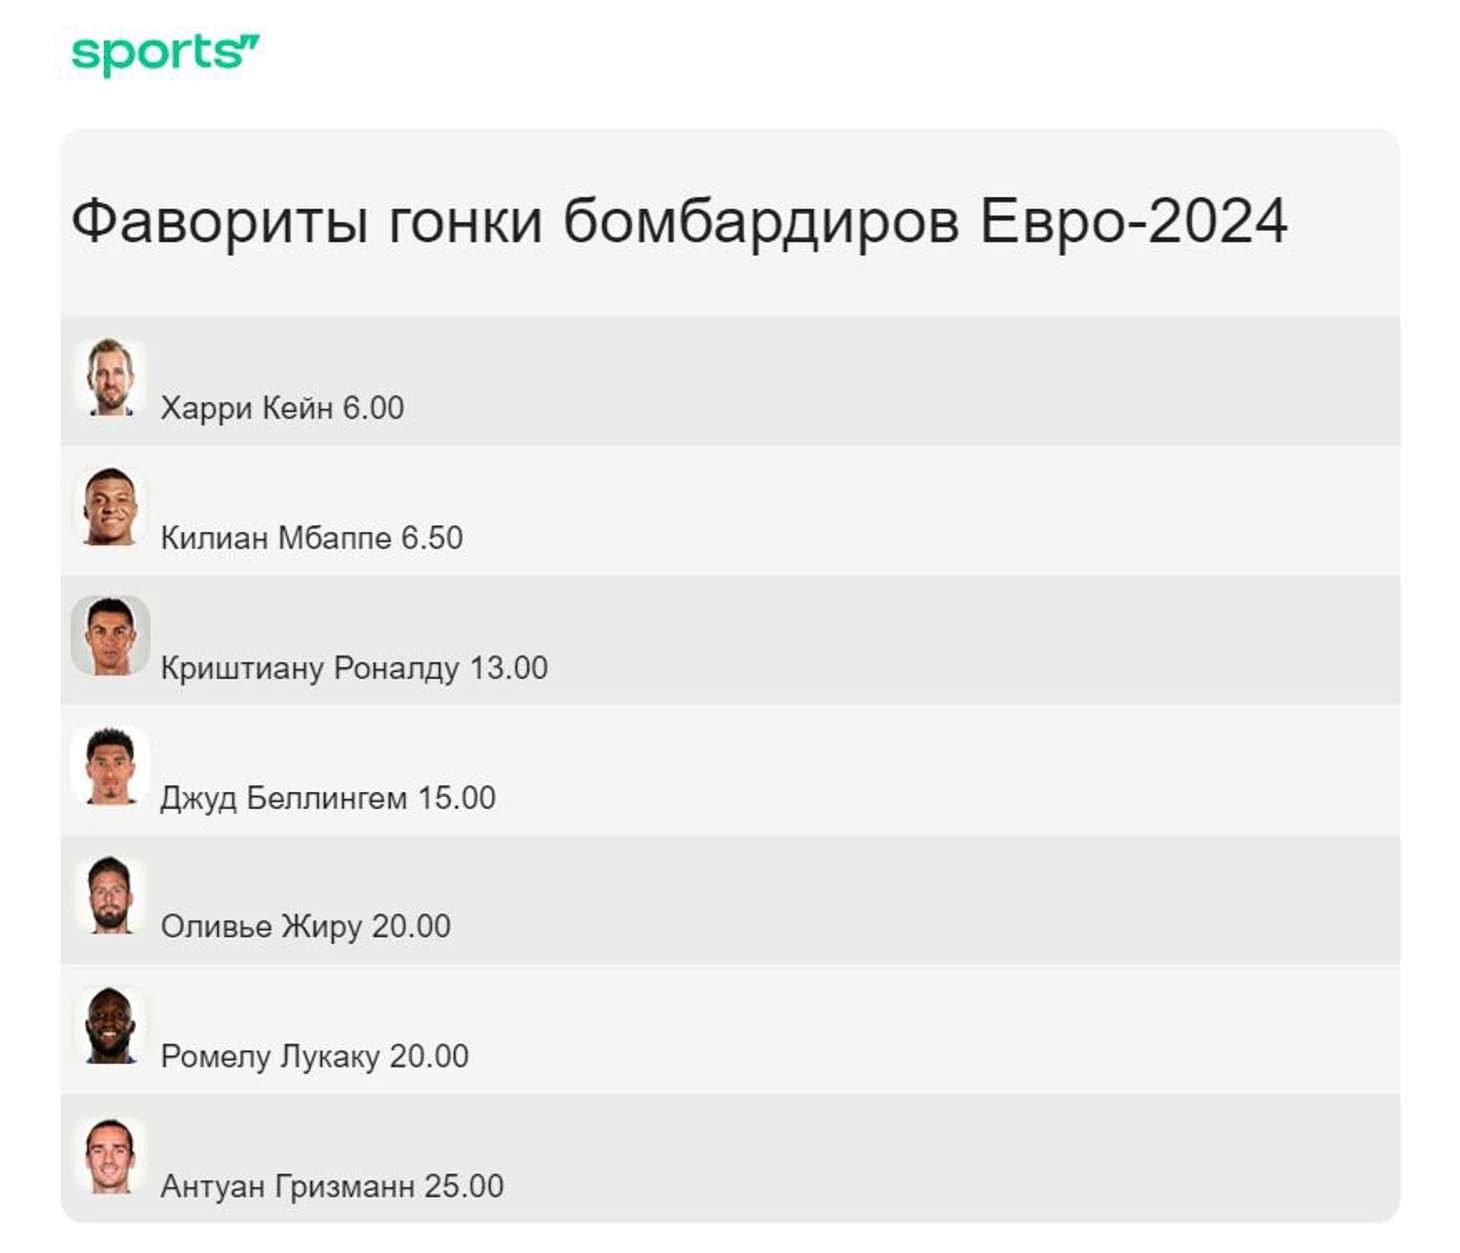Click the odds value 13.00 for Ronaldo
The image size is (1460, 1253).
(x=509, y=668)
